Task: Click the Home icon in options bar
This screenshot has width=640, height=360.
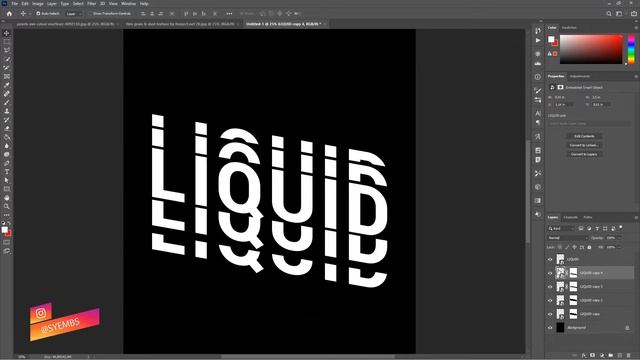Action: tap(9, 13)
